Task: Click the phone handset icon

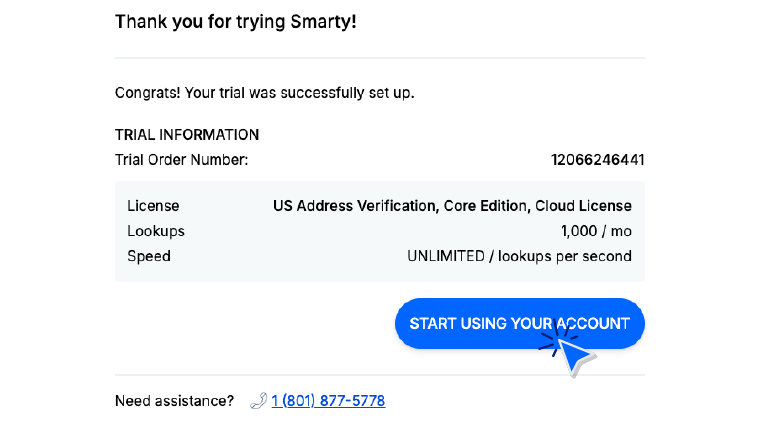Action: [258, 401]
